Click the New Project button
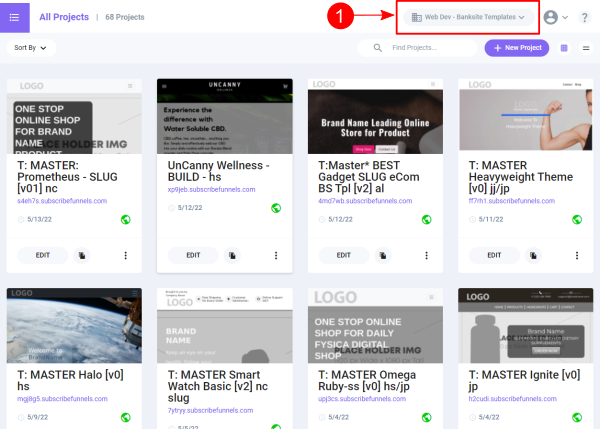600x429 pixels. (515, 47)
